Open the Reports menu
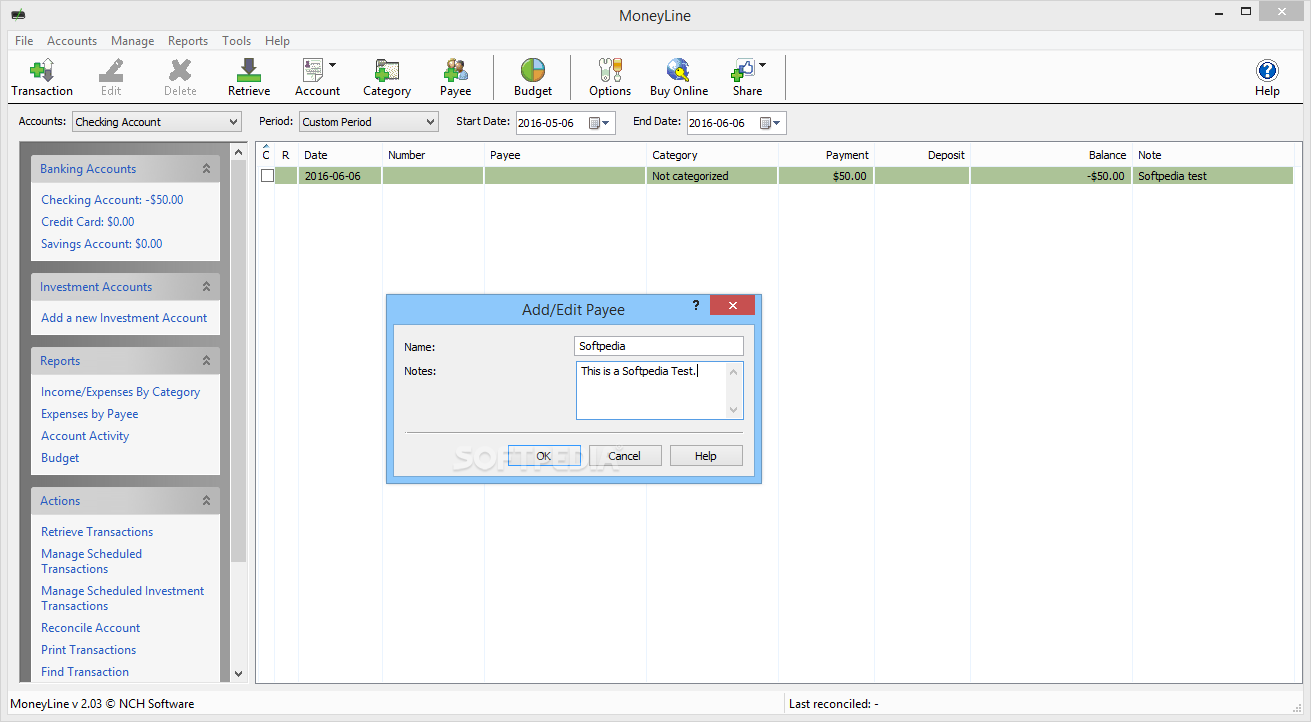Viewport: 1311px width, 722px height. point(188,41)
